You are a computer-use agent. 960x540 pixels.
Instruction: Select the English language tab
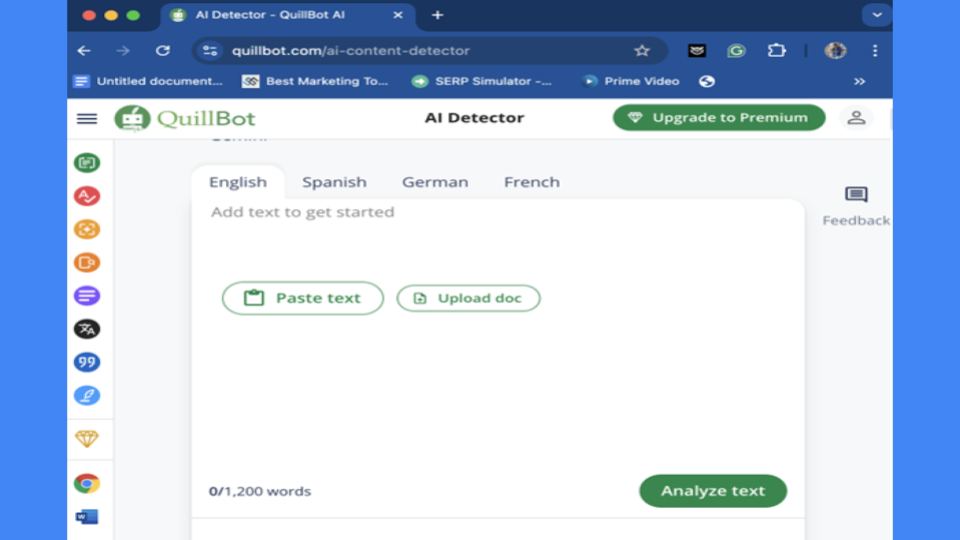pyautogui.click(x=238, y=182)
